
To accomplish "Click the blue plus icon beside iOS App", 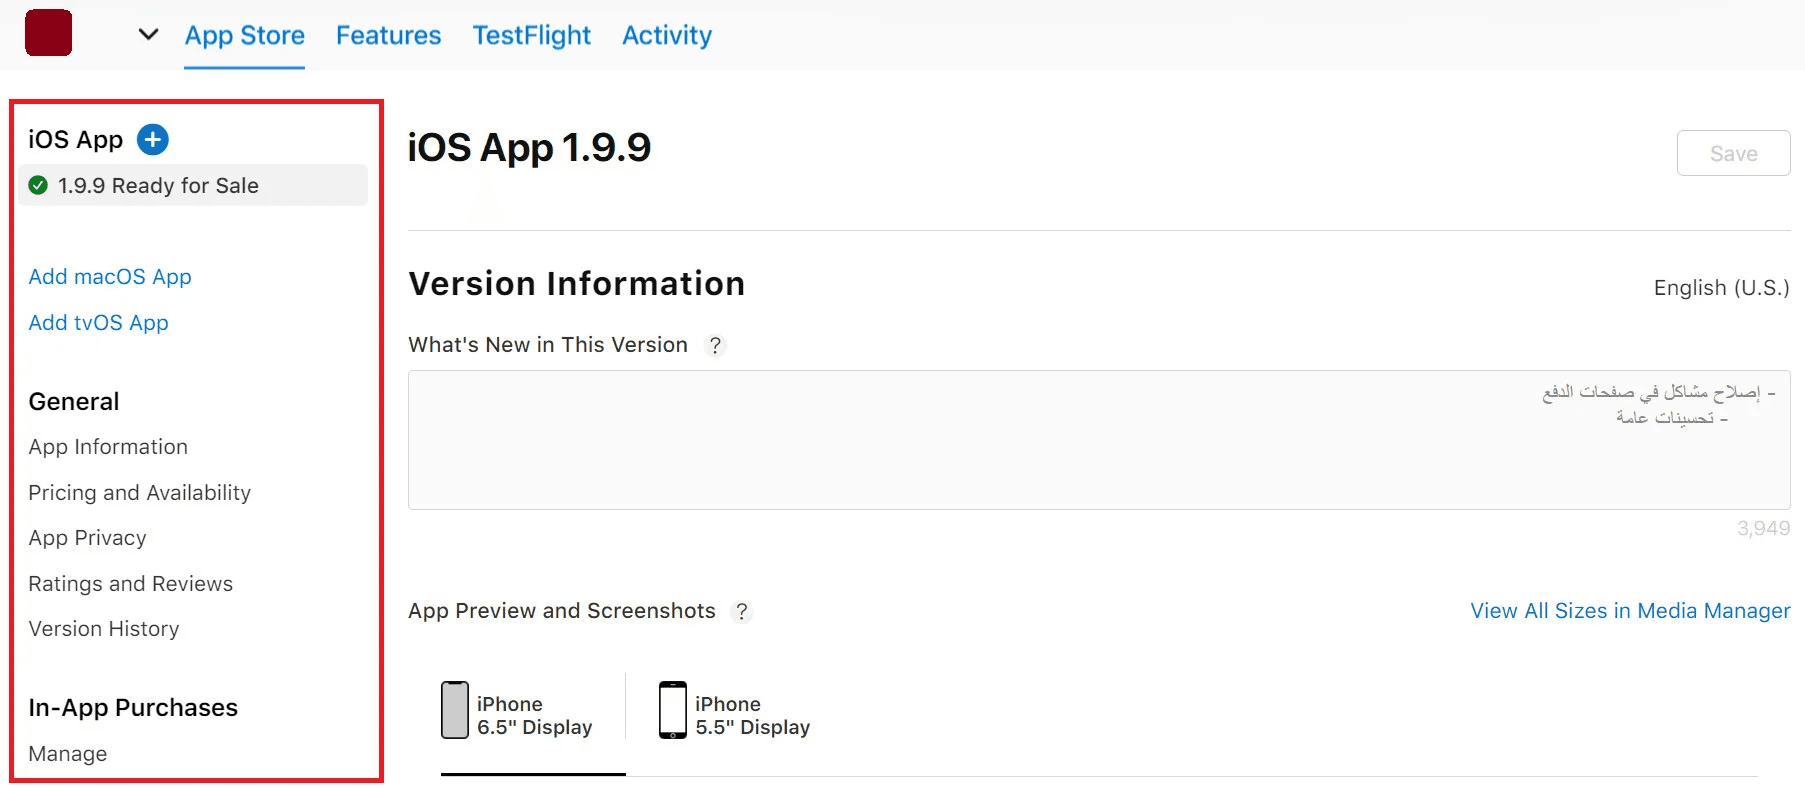I will pyautogui.click(x=153, y=139).
